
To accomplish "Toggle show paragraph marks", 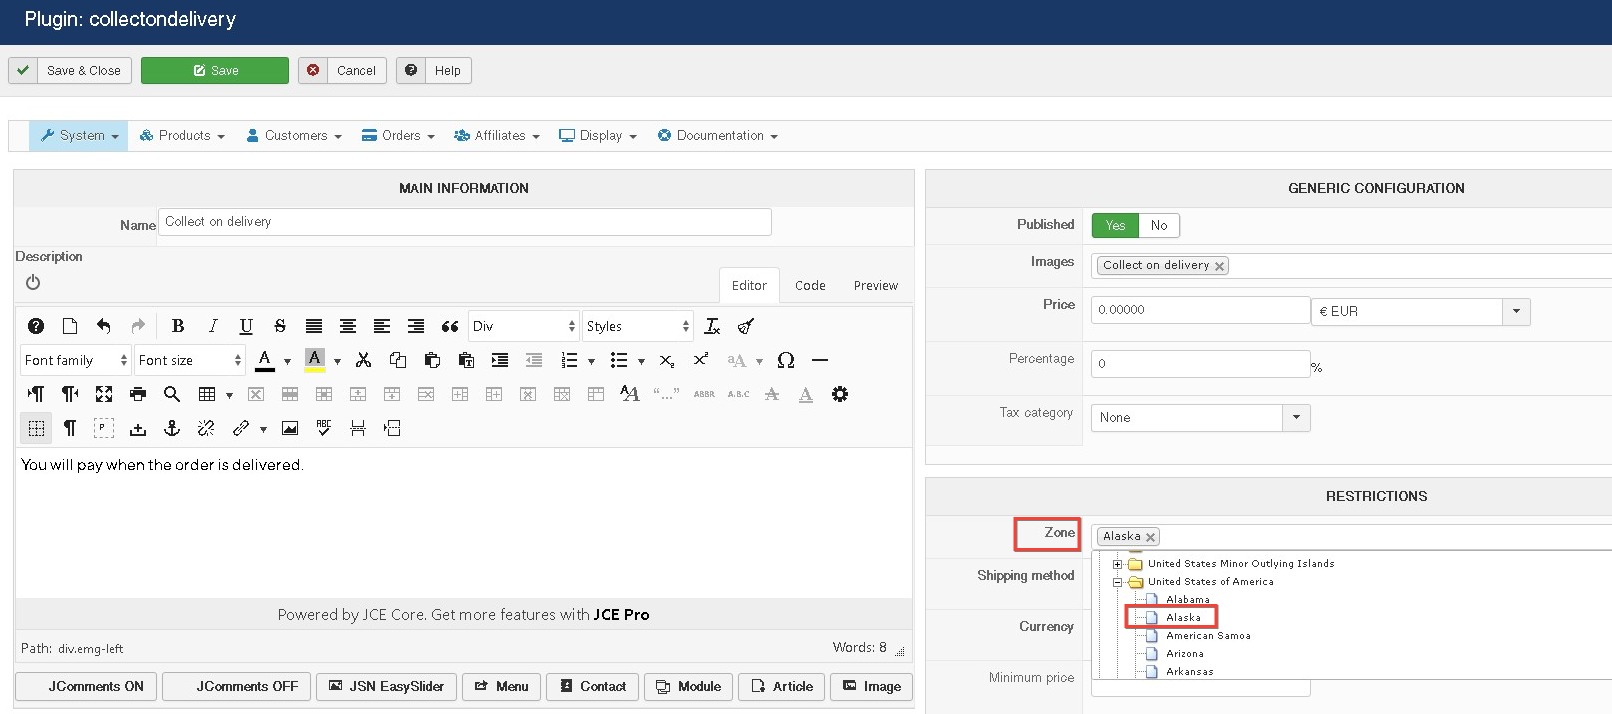I will tap(70, 428).
